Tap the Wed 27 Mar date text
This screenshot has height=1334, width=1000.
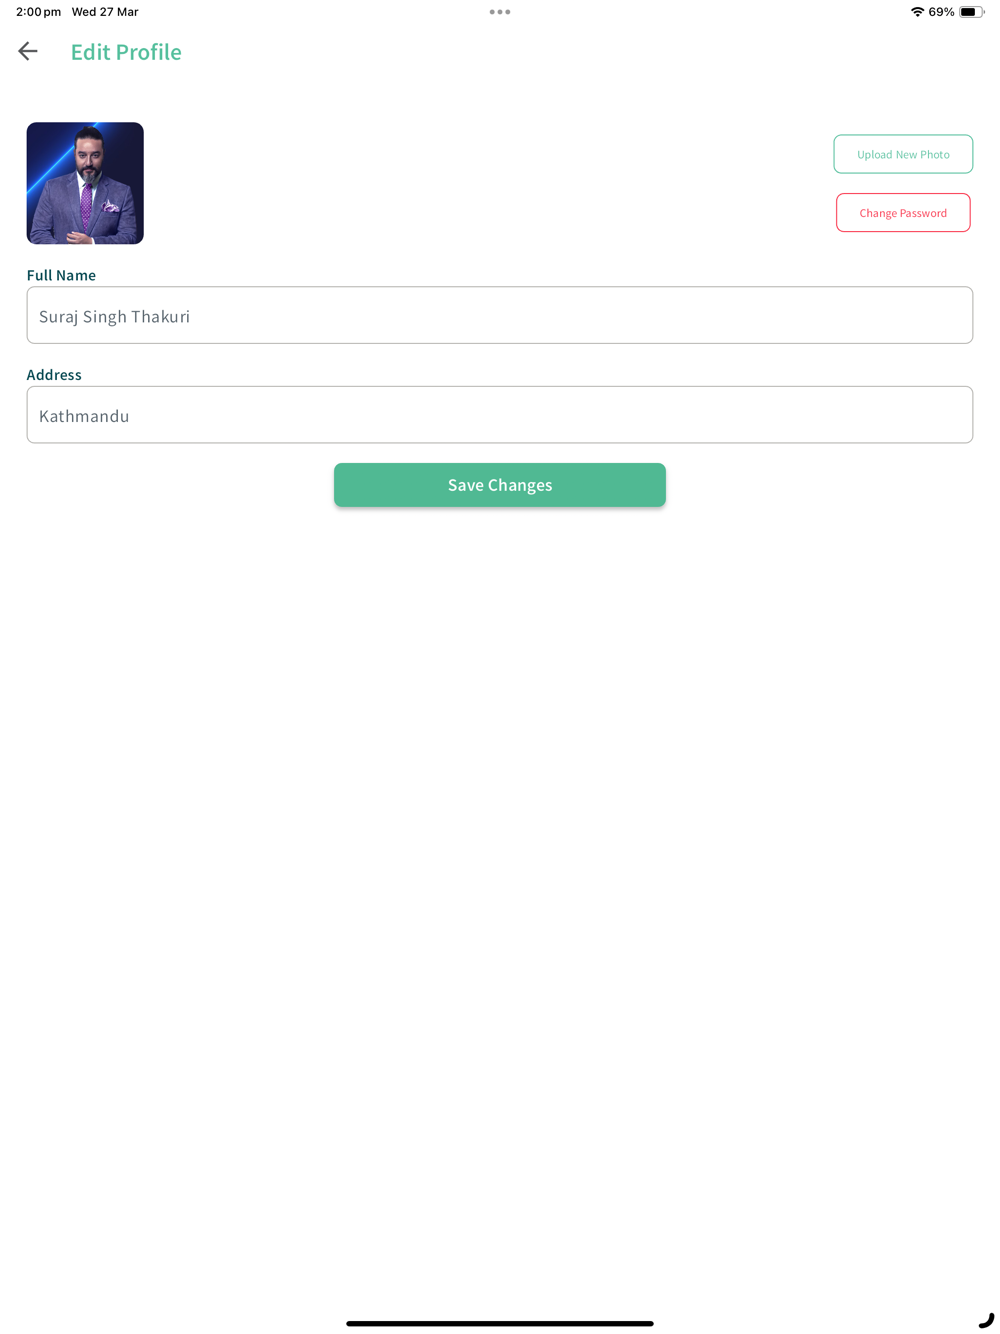tap(105, 12)
